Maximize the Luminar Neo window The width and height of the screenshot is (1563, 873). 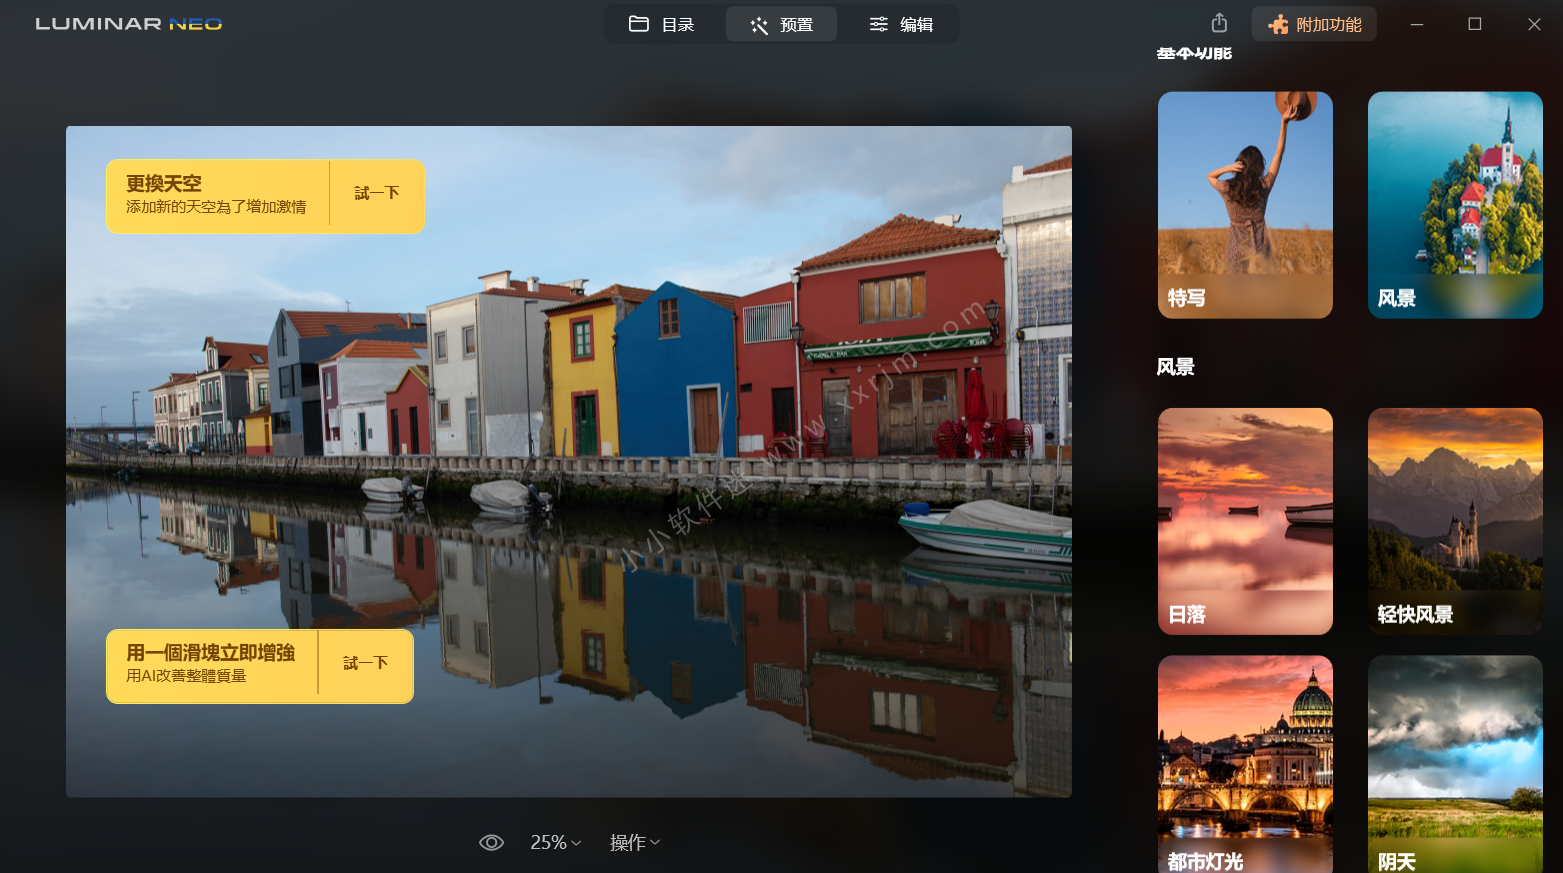1474,24
